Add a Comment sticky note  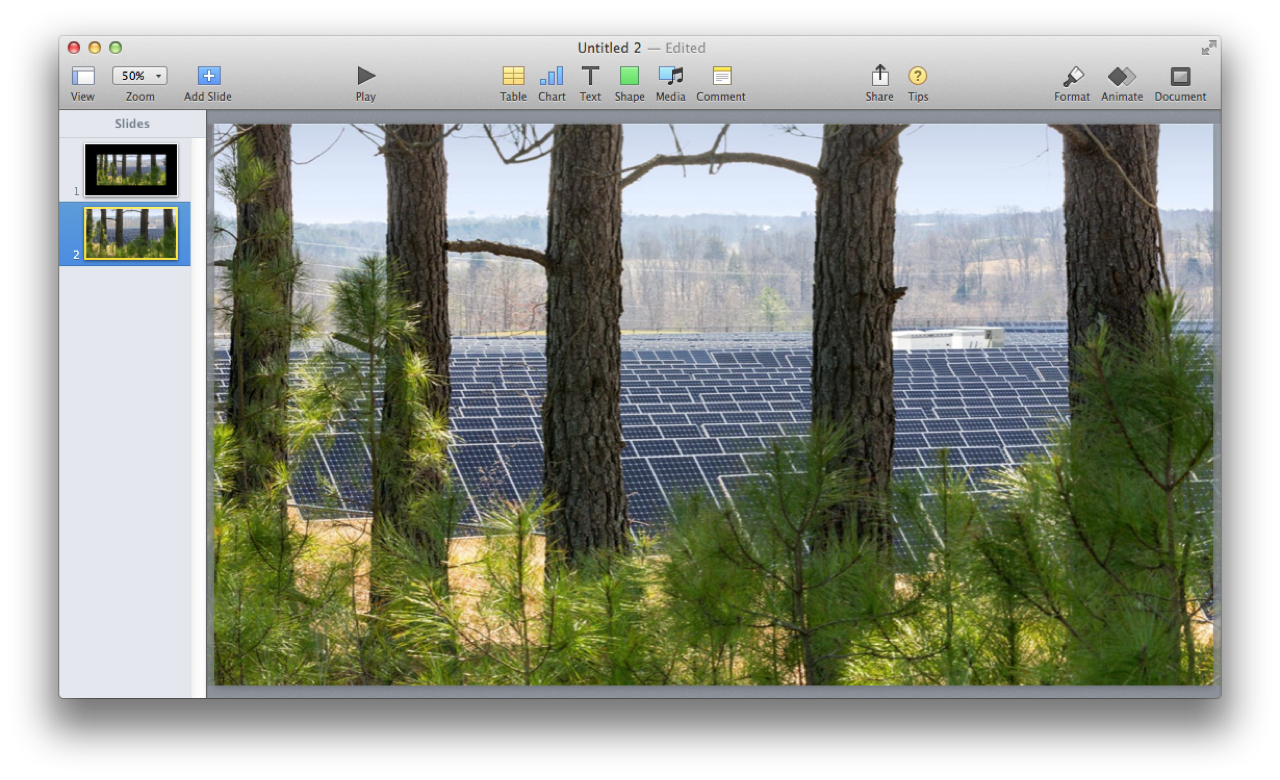721,76
